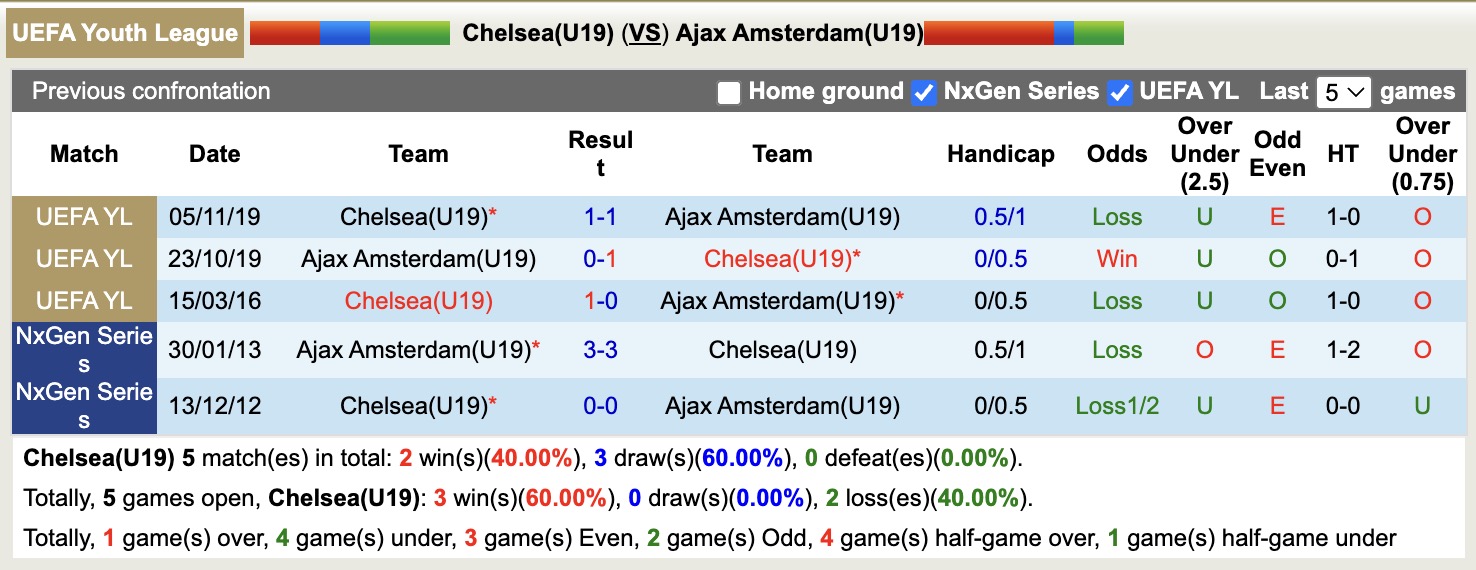Uncheck the NxGen Series filter
Screen dimensions: 1476x570
click(x=924, y=93)
